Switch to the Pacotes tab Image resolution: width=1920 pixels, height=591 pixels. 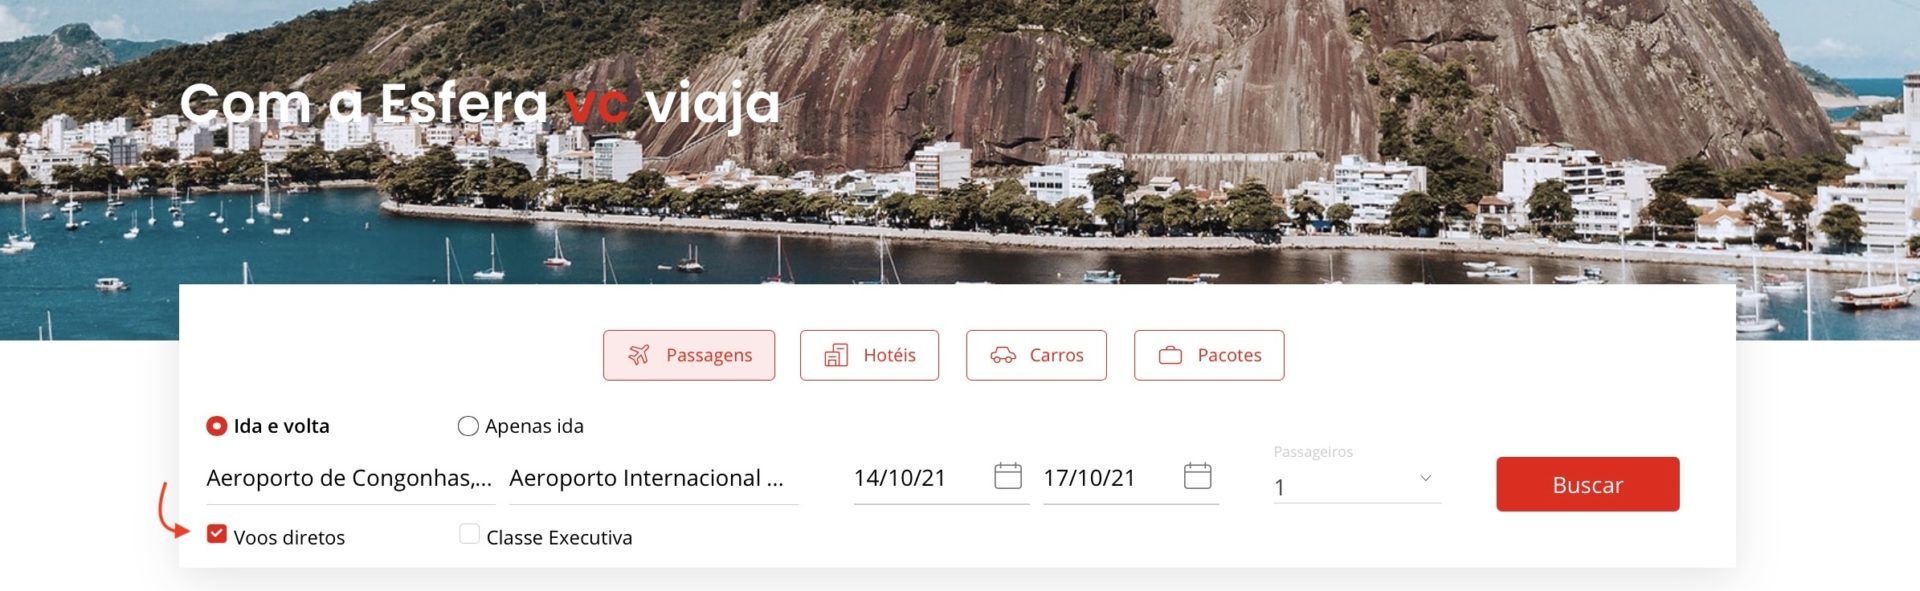[x=1209, y=355]
